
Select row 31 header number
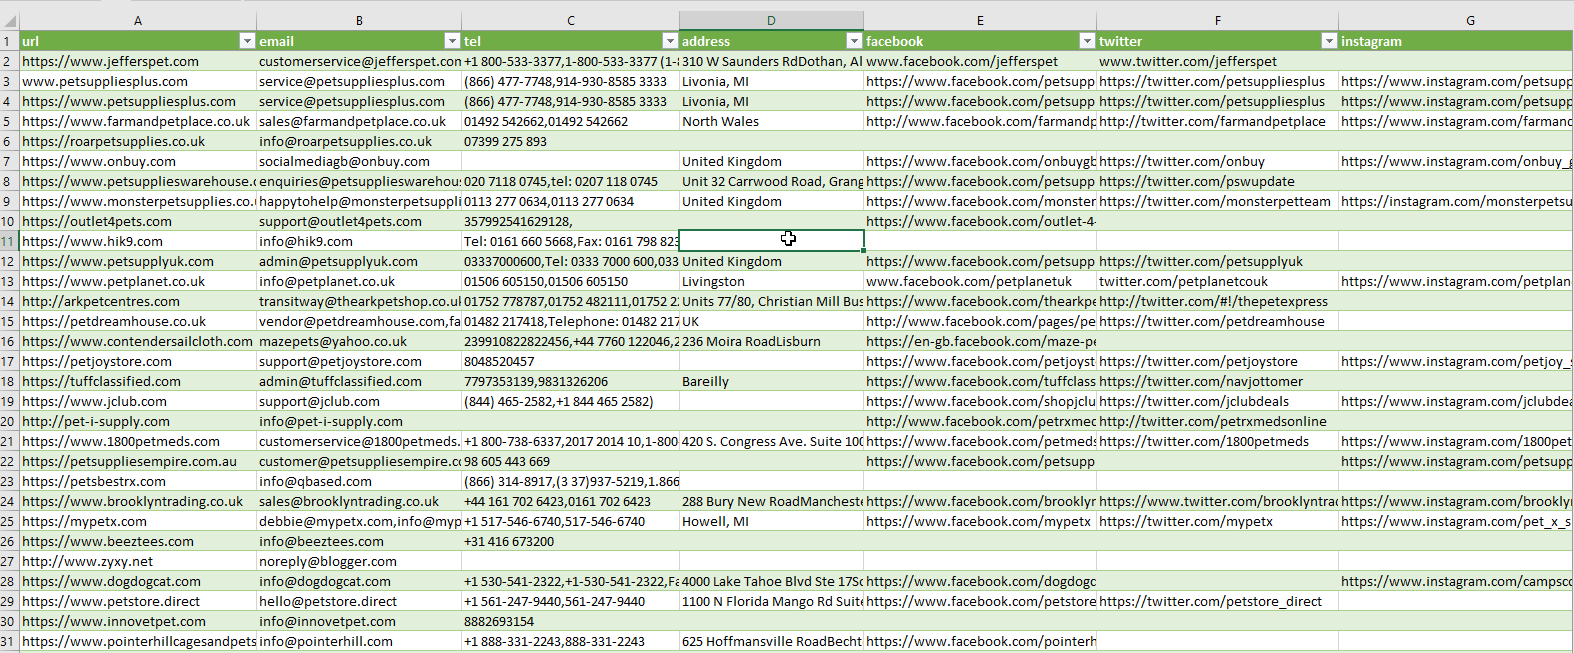point(9,641)
